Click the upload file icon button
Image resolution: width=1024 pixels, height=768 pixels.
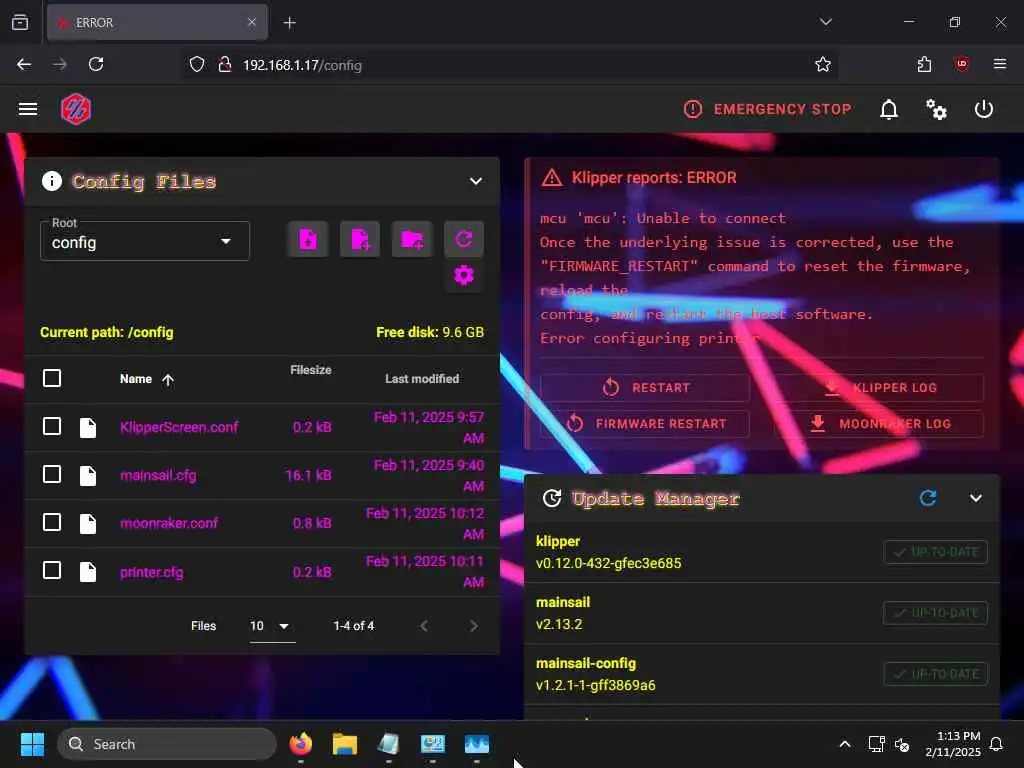(308, 239)
